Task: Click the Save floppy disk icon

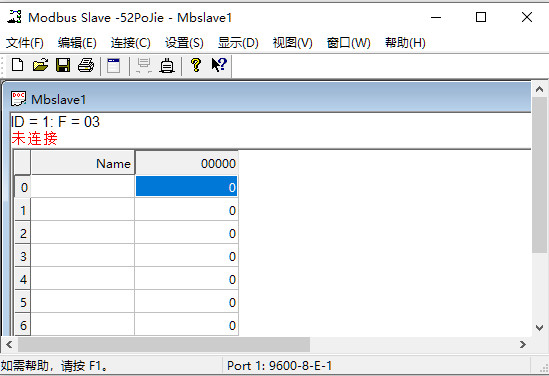Action: tap(63, 65)
